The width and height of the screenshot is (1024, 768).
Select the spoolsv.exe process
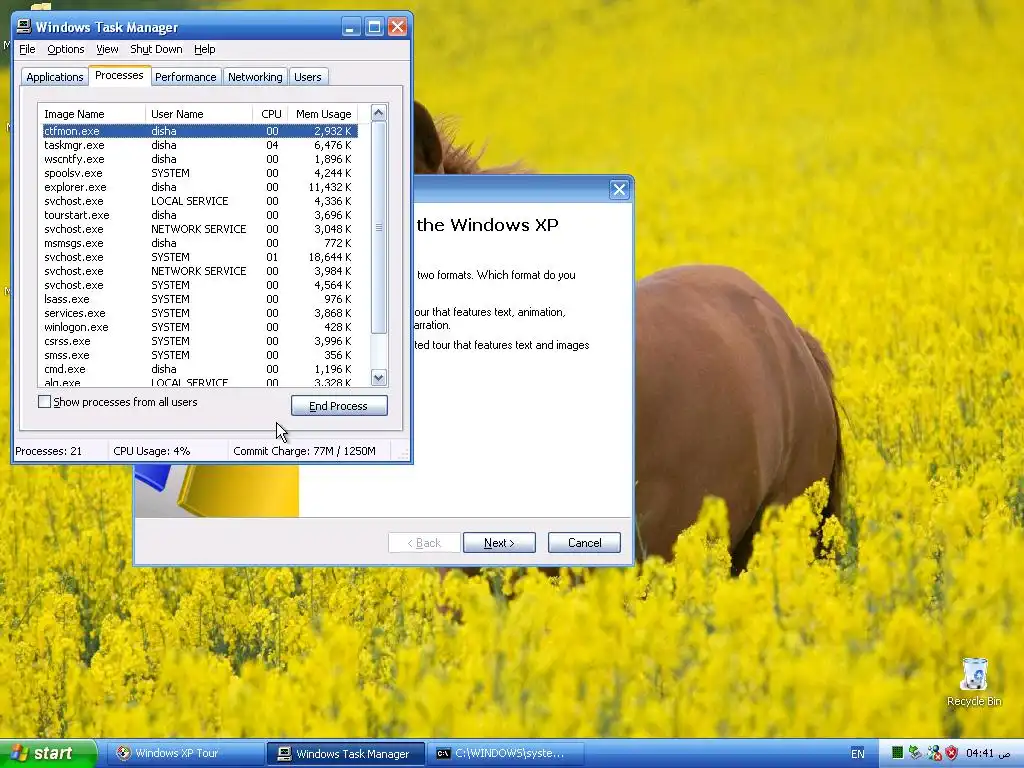point(200,173)
